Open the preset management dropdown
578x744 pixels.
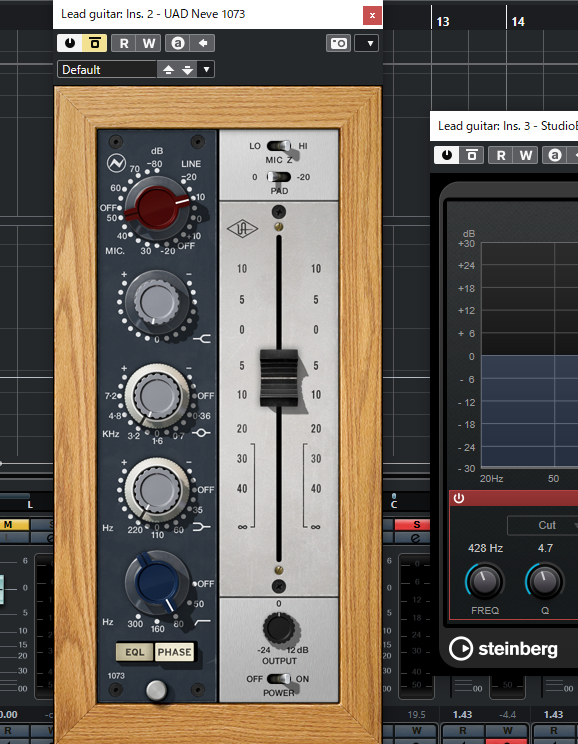pos(206,70)
